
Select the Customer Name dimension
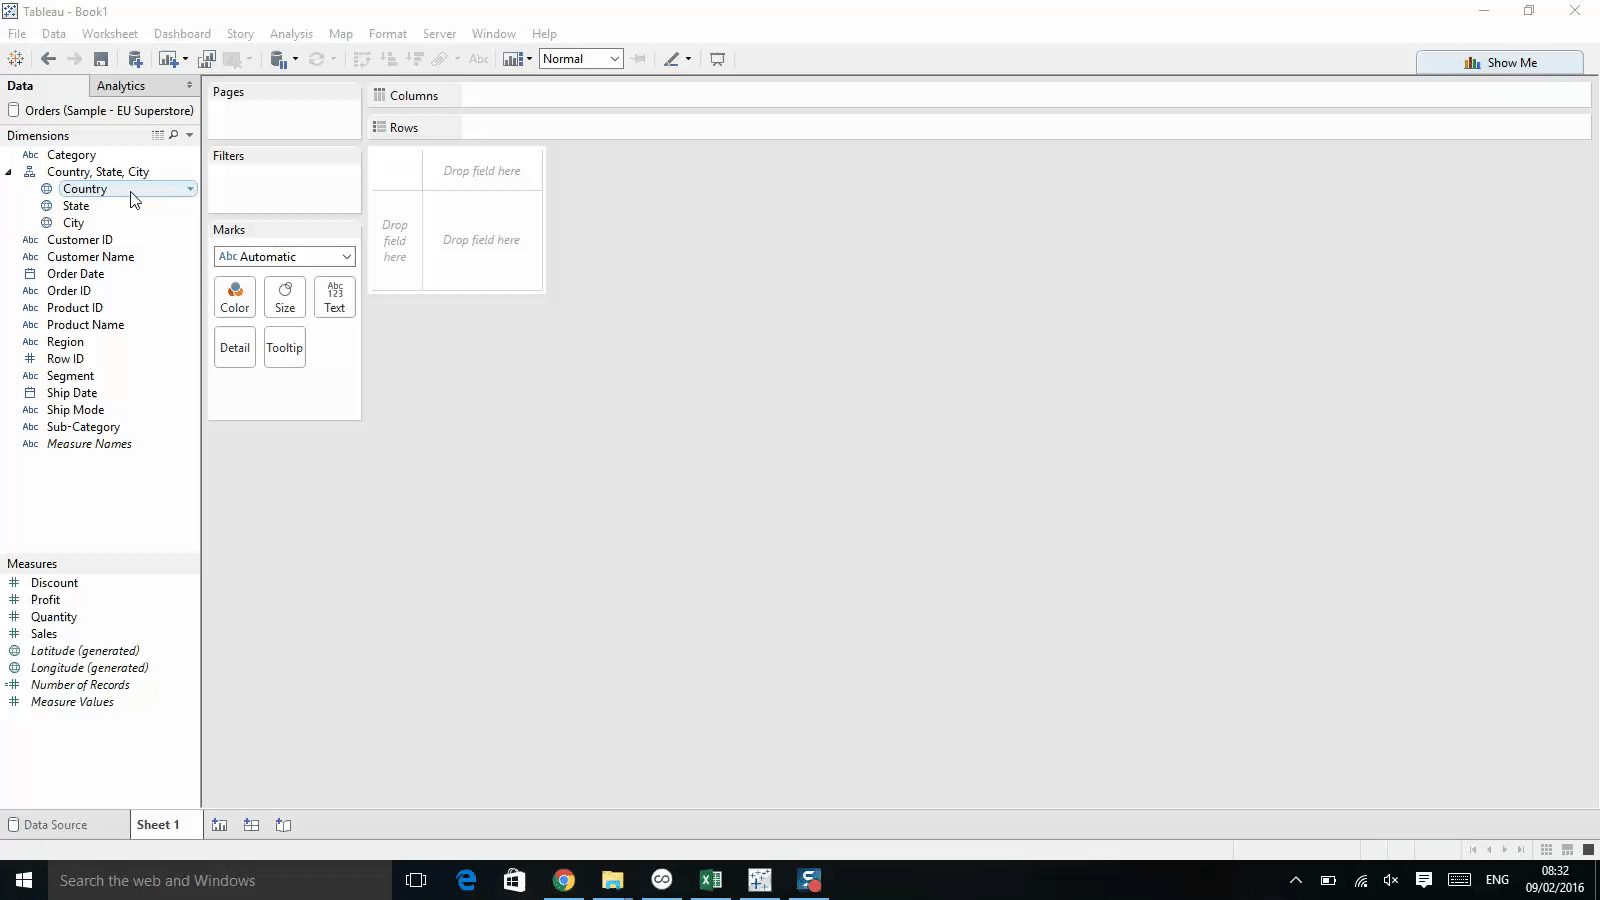click(x=90, y=257)
